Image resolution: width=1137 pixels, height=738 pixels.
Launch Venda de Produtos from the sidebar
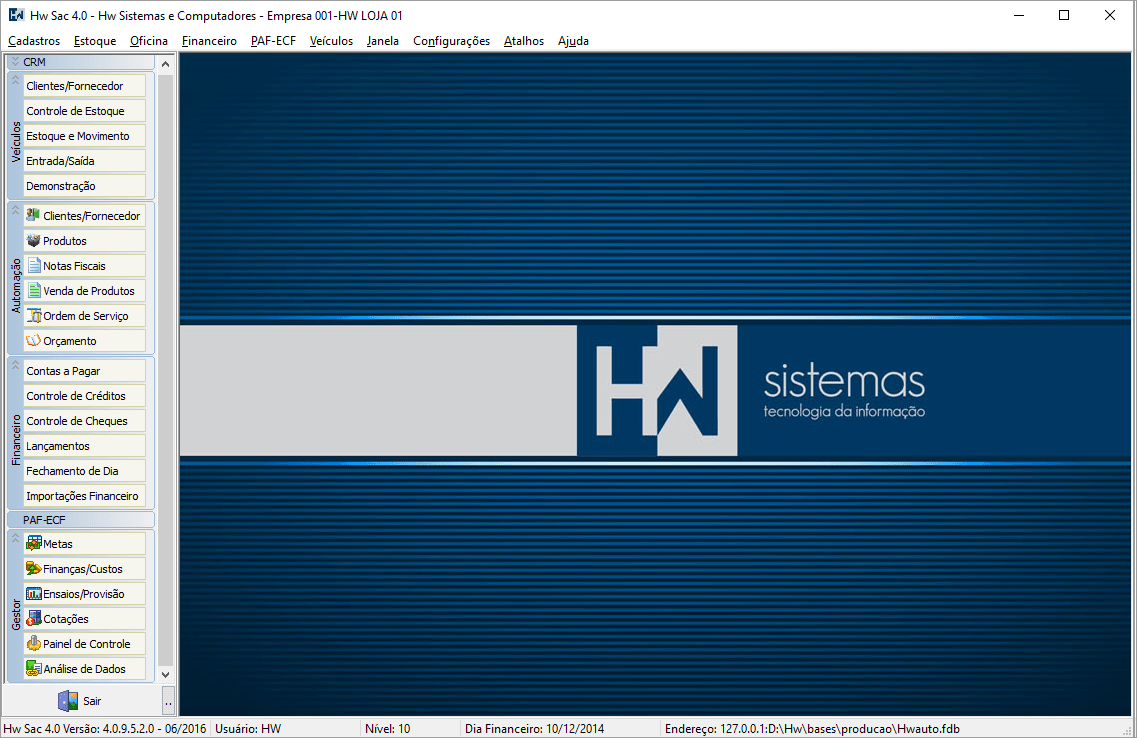coord(84,291)
